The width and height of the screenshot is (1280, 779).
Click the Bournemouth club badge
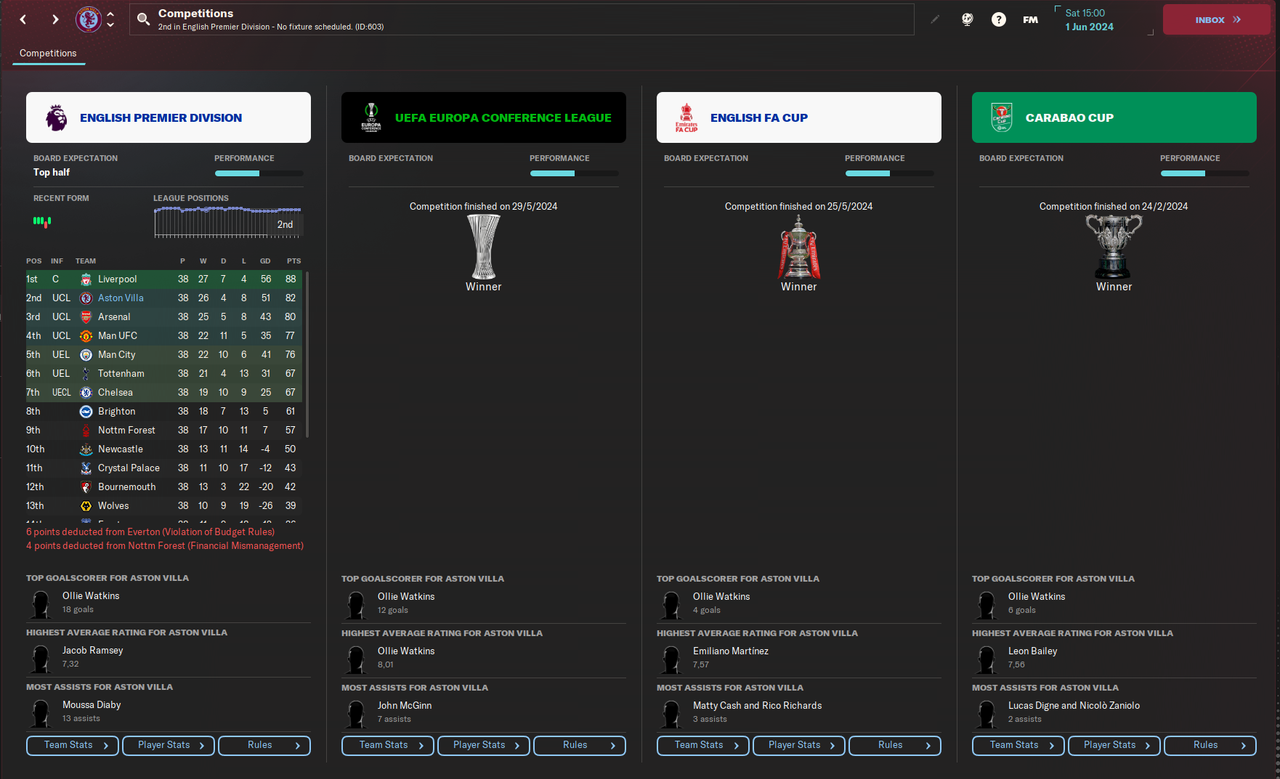(86, 487)
